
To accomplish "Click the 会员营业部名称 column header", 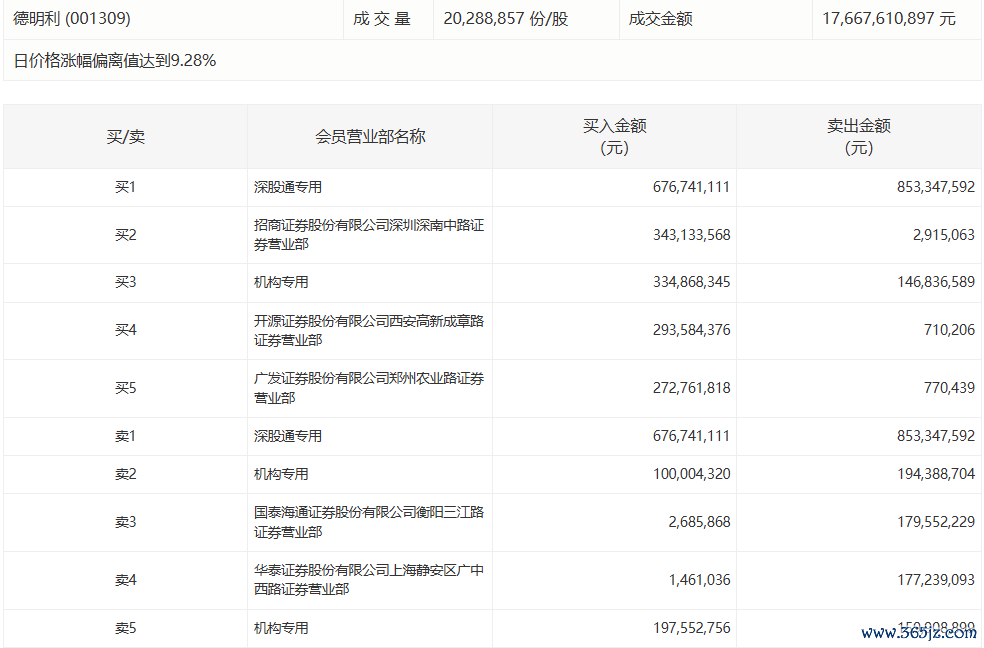I will point(370,137).
